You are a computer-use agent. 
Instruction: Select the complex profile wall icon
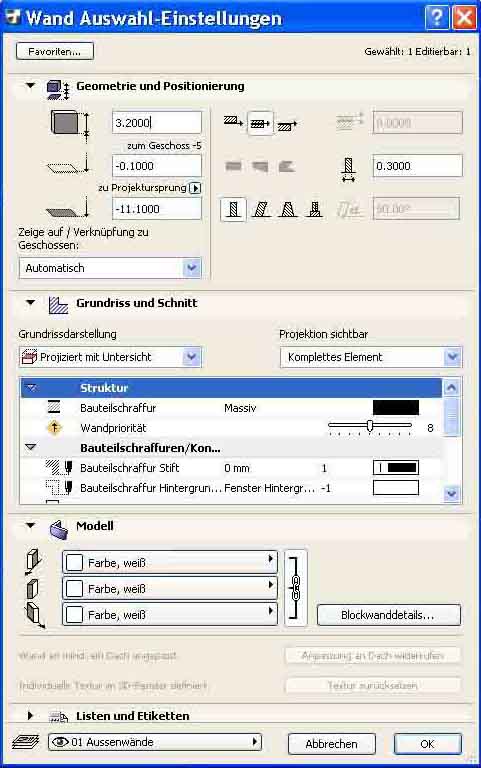[x=315, y=210]
